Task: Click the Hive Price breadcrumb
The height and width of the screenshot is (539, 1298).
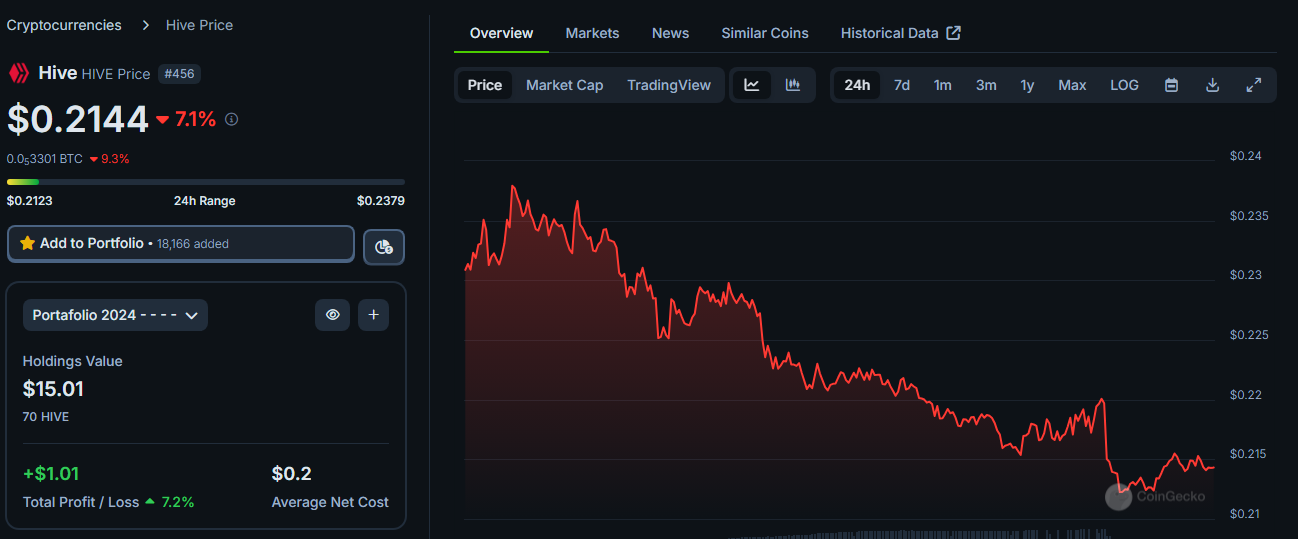Action: (199, 25)
